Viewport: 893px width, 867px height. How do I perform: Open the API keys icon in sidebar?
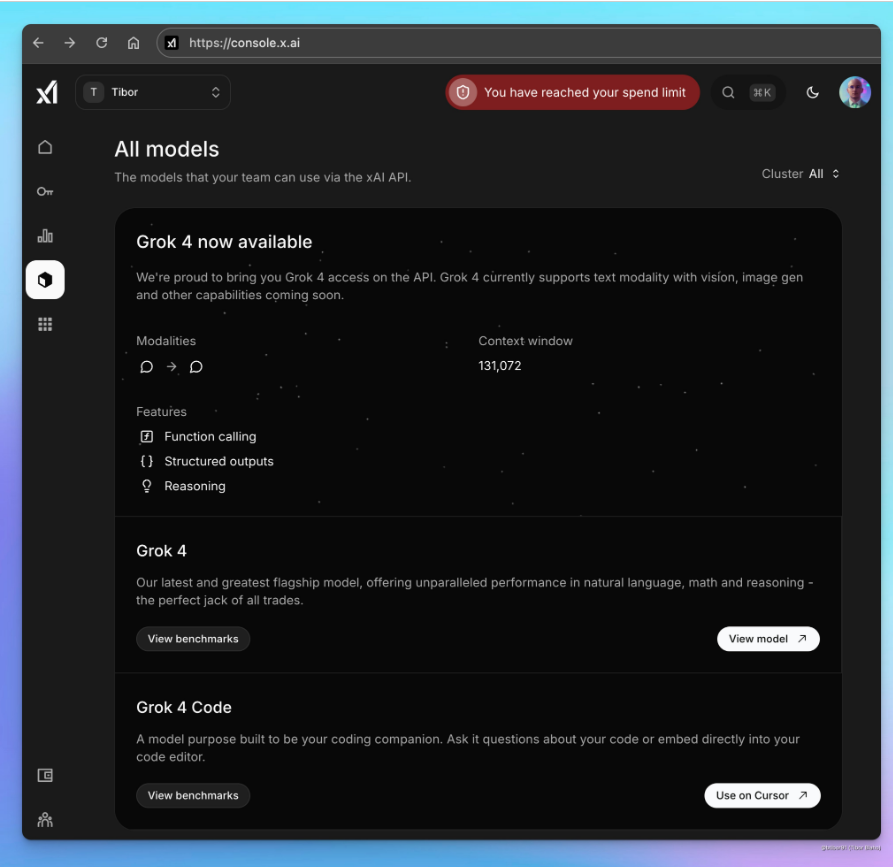click(45, 192)
